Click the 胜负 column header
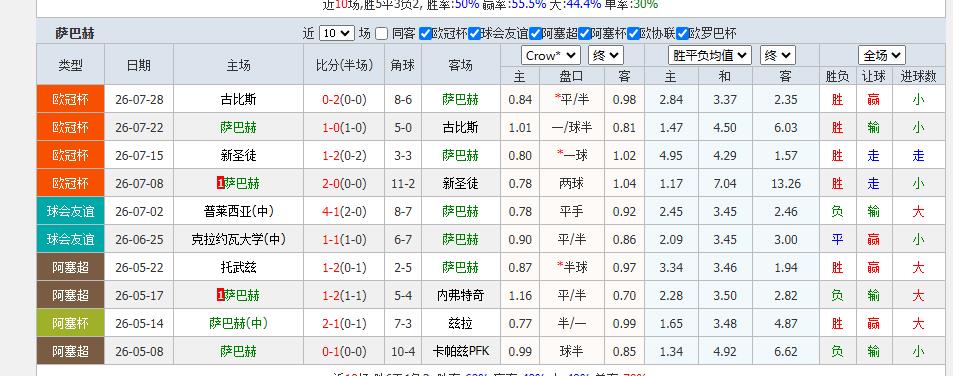This screenshot has width=953, height=376. [838, 77]
